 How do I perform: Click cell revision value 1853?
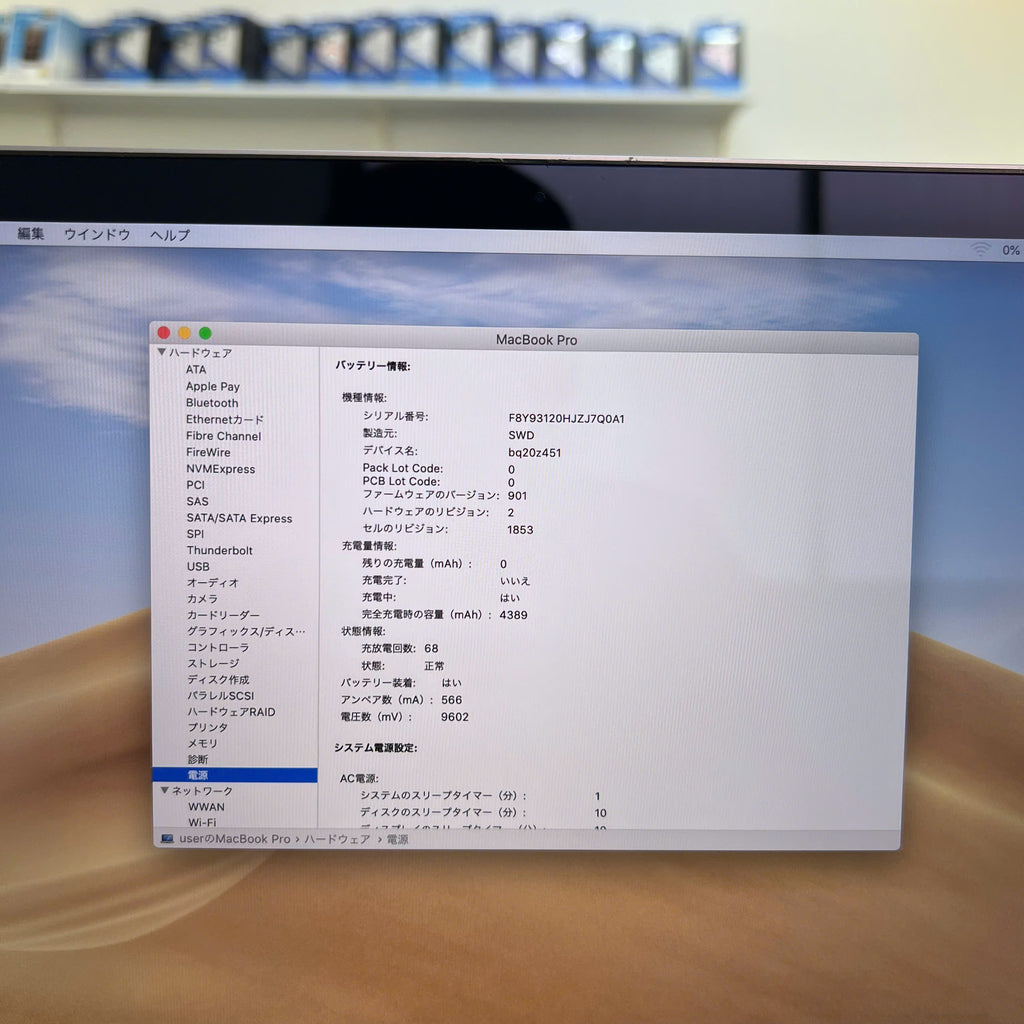pyautogui.click(x=520, y=530)
